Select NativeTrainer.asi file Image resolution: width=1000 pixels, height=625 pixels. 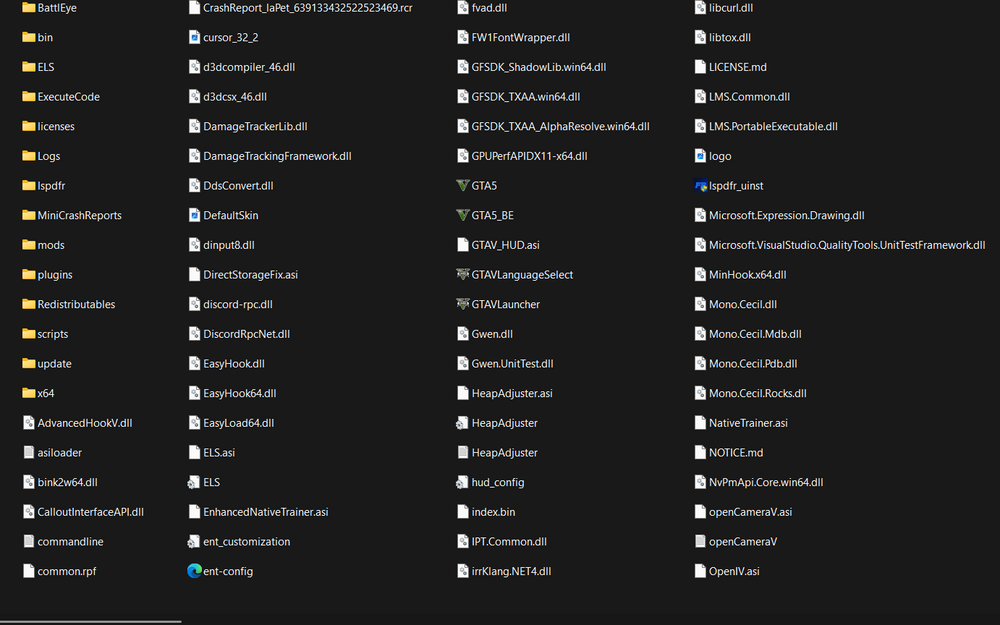tap(742, 423)
